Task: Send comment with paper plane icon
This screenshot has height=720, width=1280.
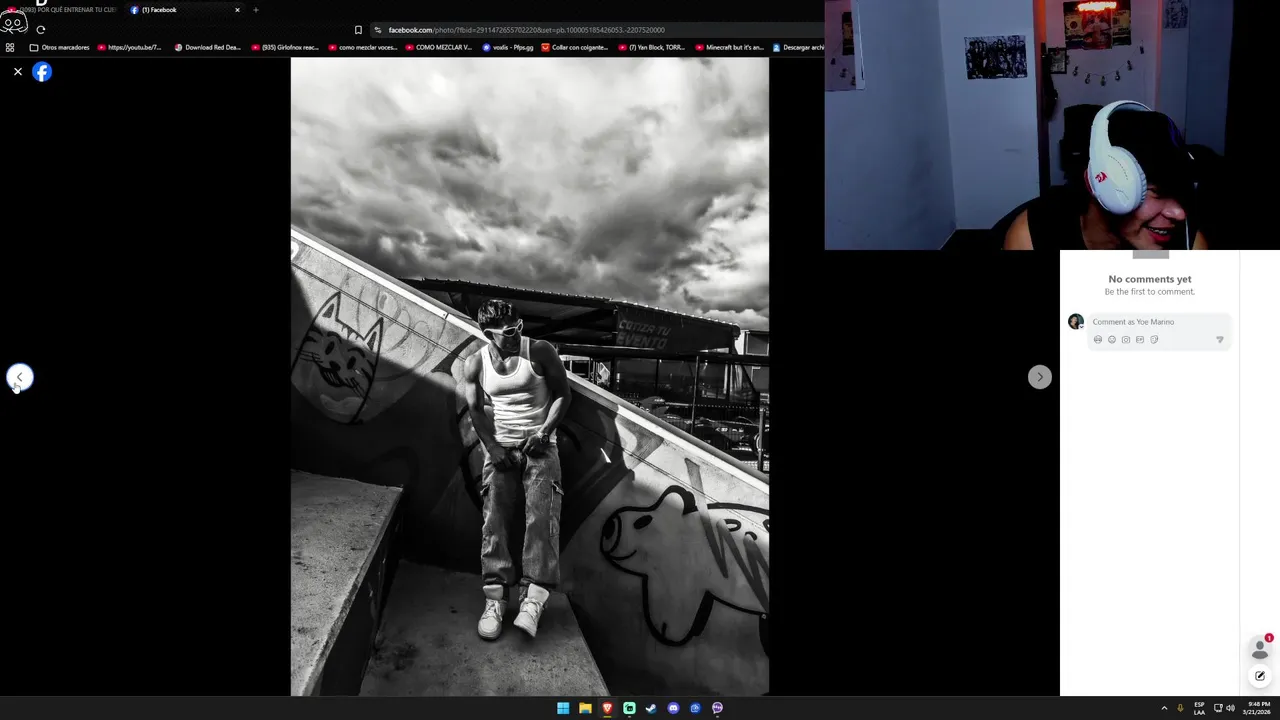Action: click(1219, 340)
